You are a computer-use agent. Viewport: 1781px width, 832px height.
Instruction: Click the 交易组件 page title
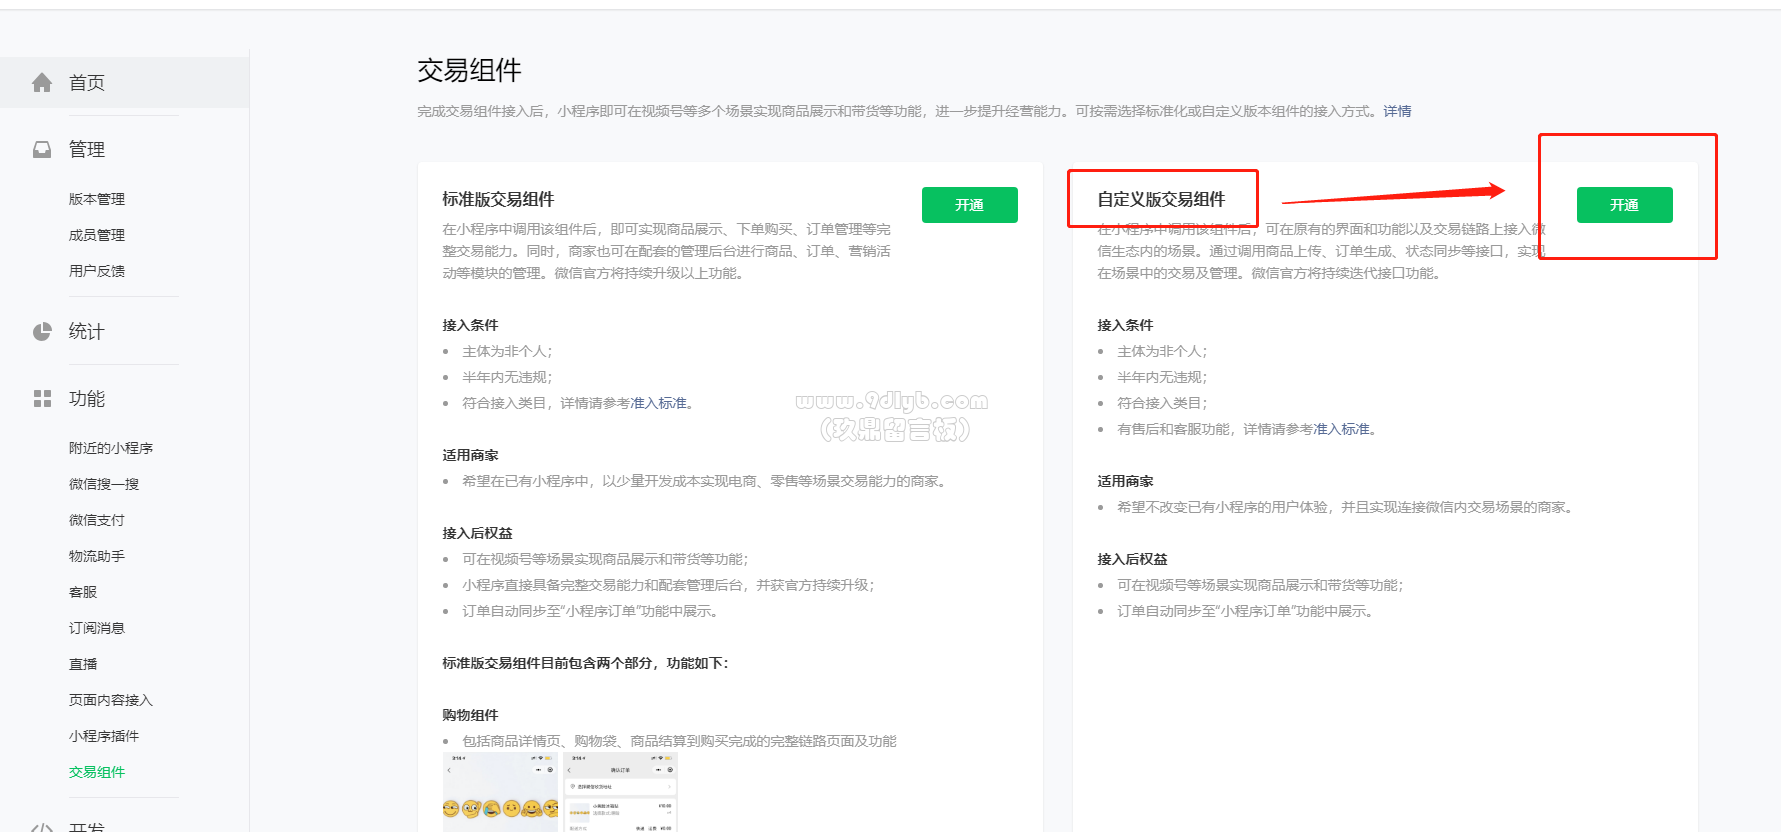[469, 71]
